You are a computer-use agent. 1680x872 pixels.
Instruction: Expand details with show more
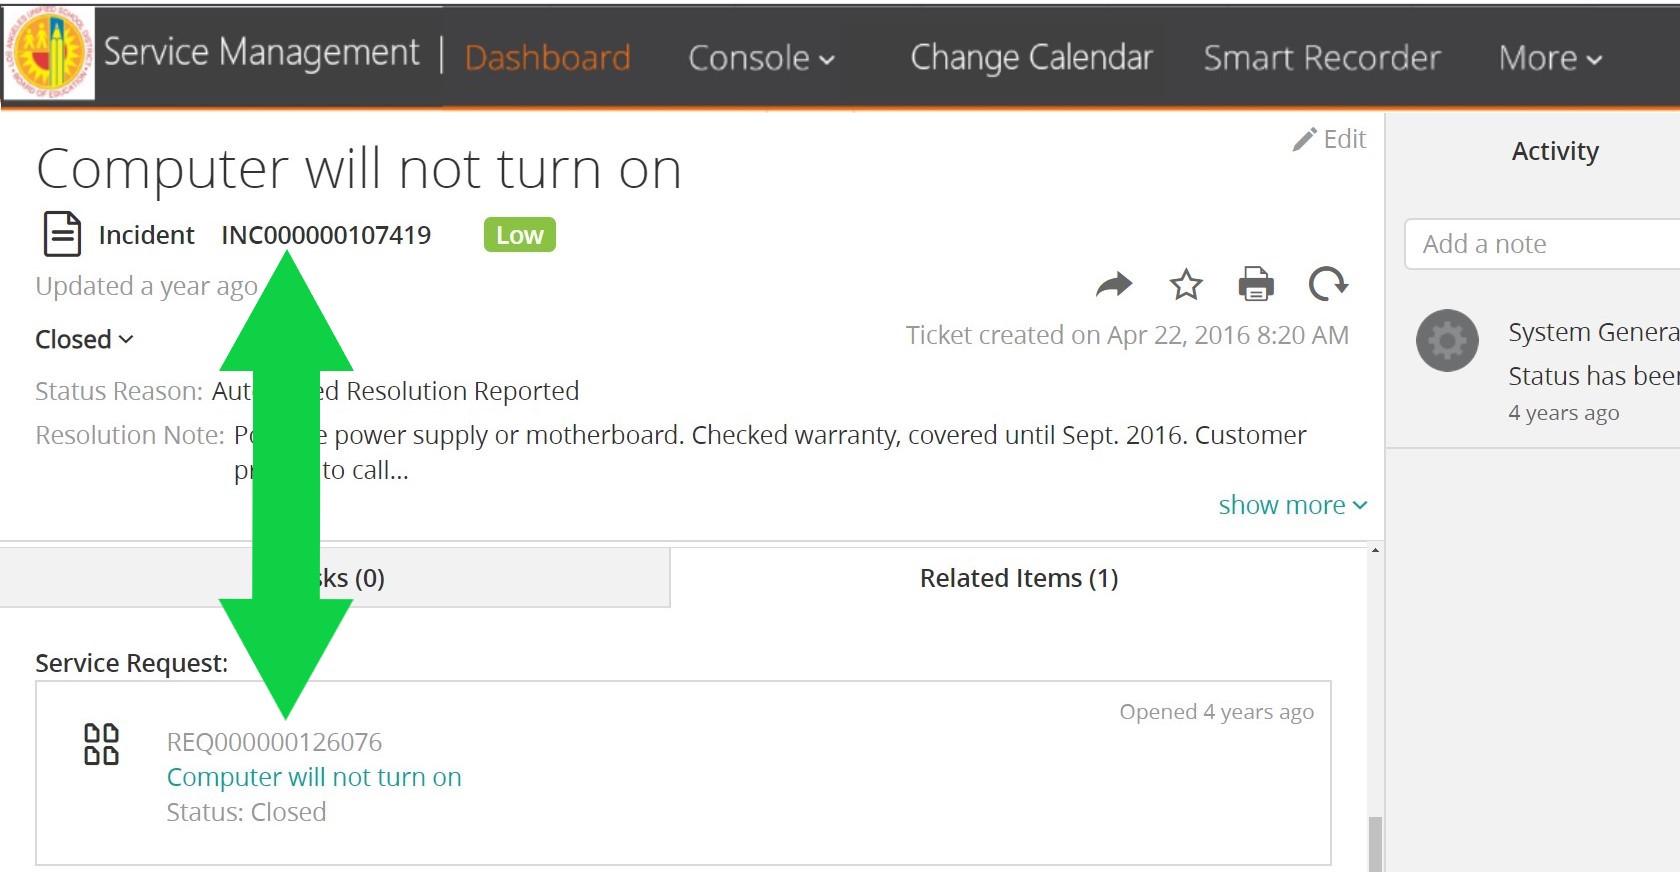(x=1293, y=505)
